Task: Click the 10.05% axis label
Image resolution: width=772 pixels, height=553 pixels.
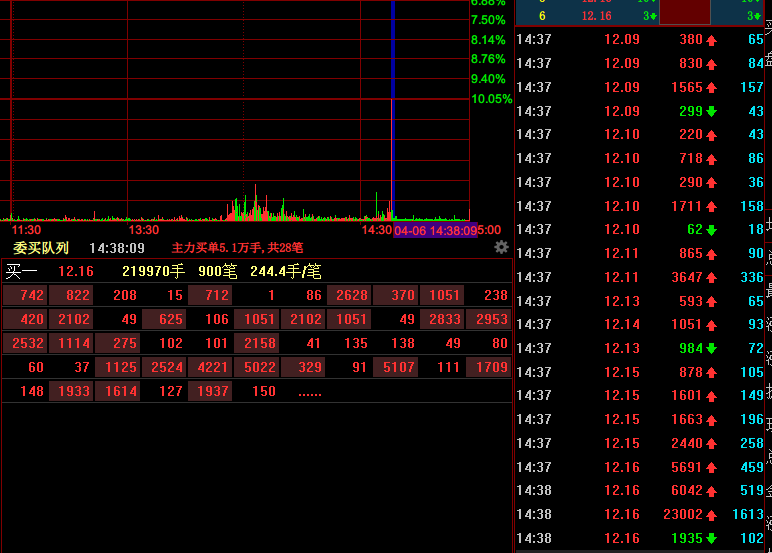Action: pos(491,99)
